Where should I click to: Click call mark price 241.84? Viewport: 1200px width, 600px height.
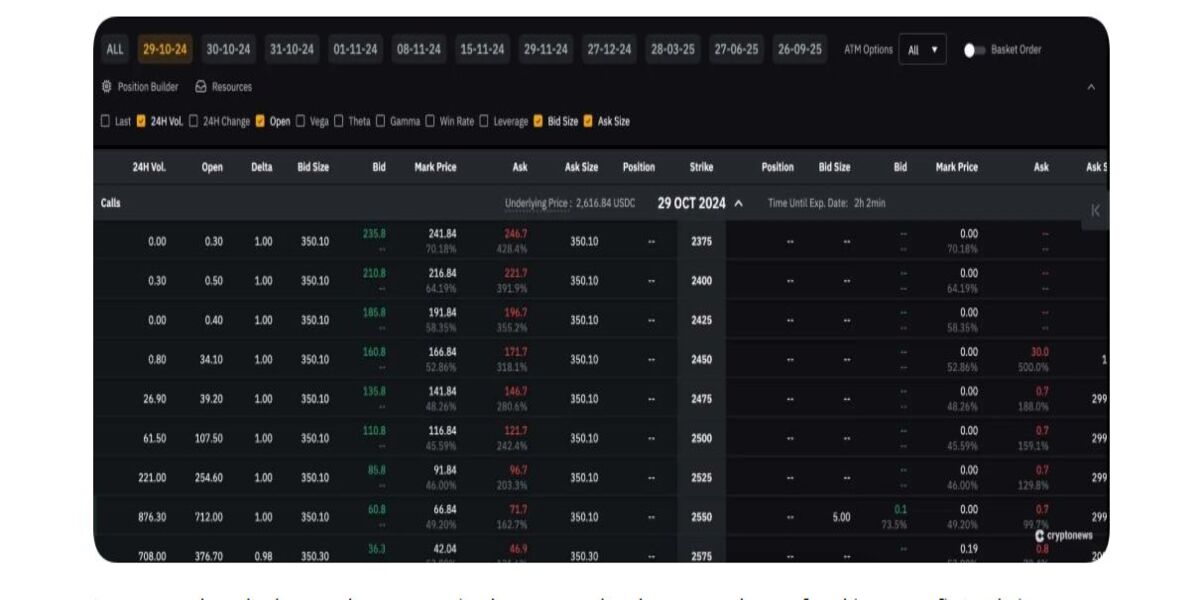tap(442, 233)
